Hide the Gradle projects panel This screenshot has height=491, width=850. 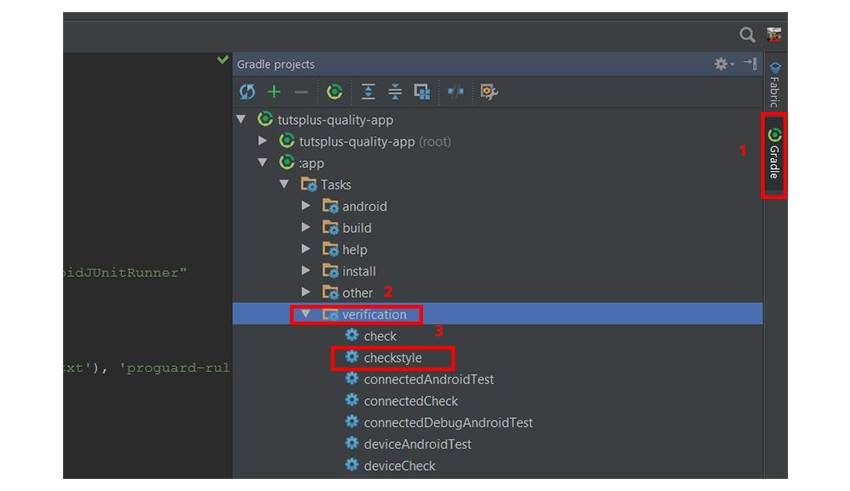750,63
